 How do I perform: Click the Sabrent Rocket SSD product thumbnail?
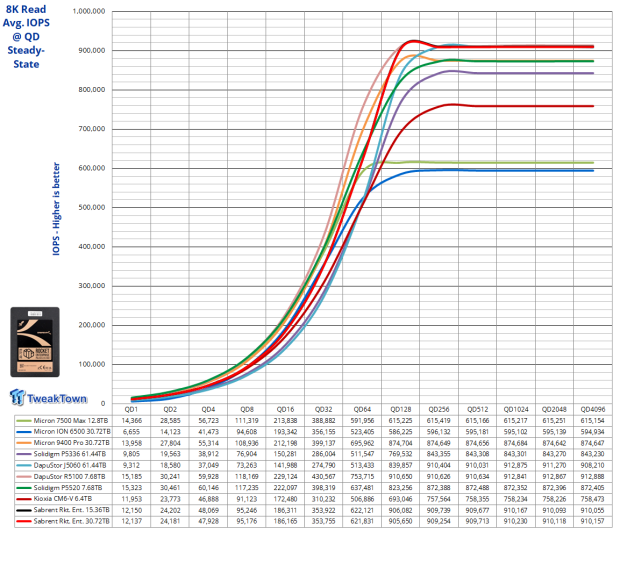pyautogui.click(x=35, y=342)
